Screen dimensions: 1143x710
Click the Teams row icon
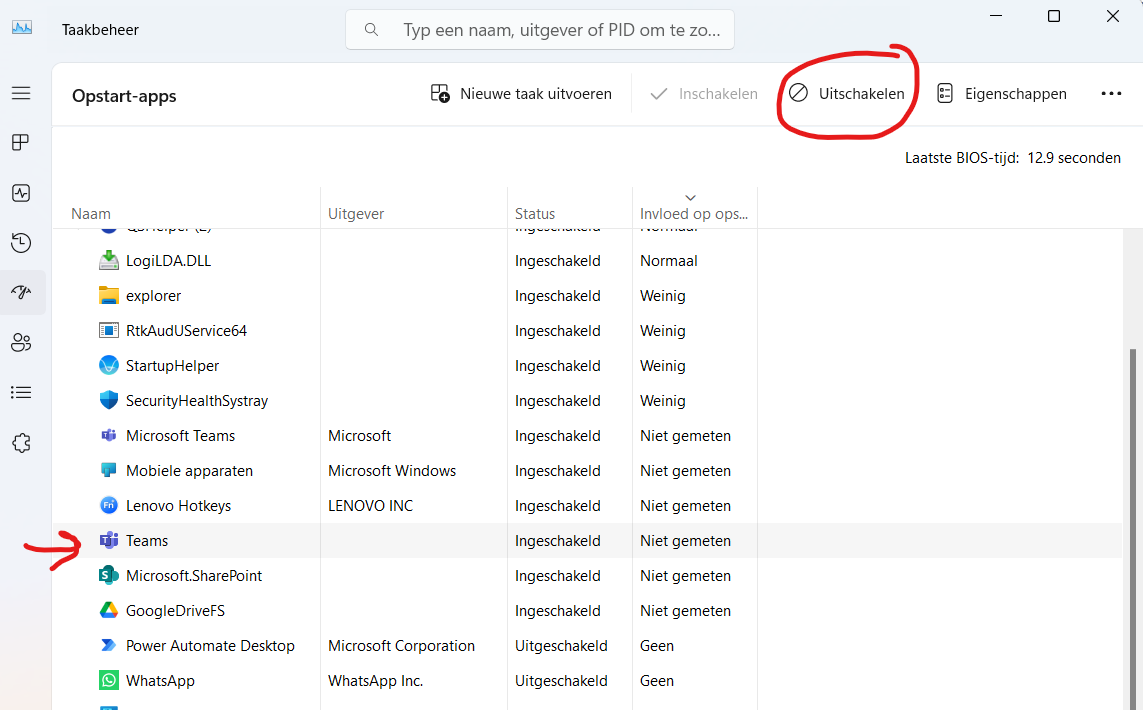pos(109,540)
